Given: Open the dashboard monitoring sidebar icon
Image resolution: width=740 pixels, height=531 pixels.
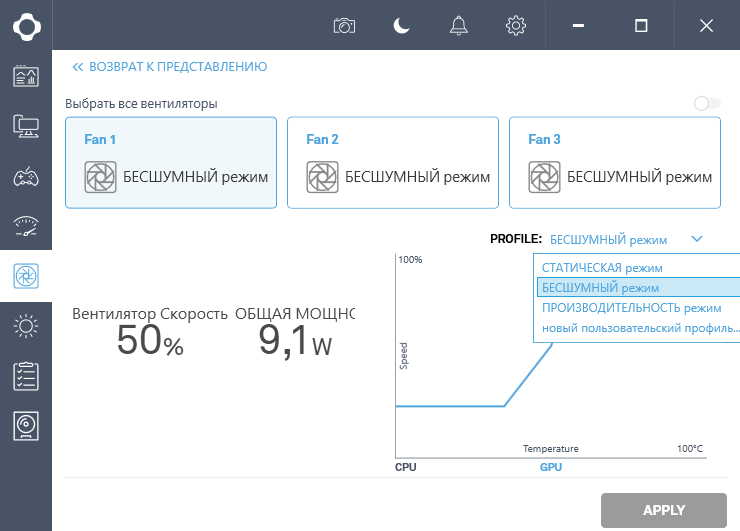Looking at the screenshot, I should 26,76.
